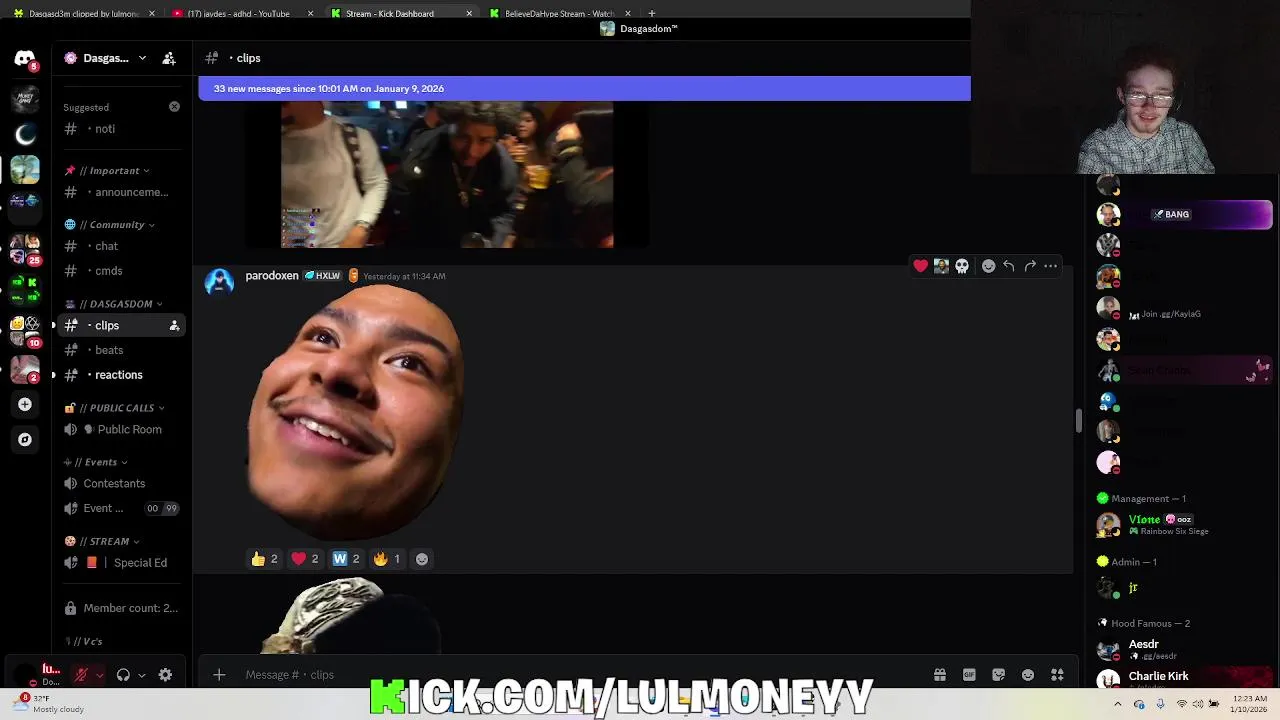Viewport: 1280px width, 720px height.
Task: Open the crescent moon server icon
Action: [25, 134]
